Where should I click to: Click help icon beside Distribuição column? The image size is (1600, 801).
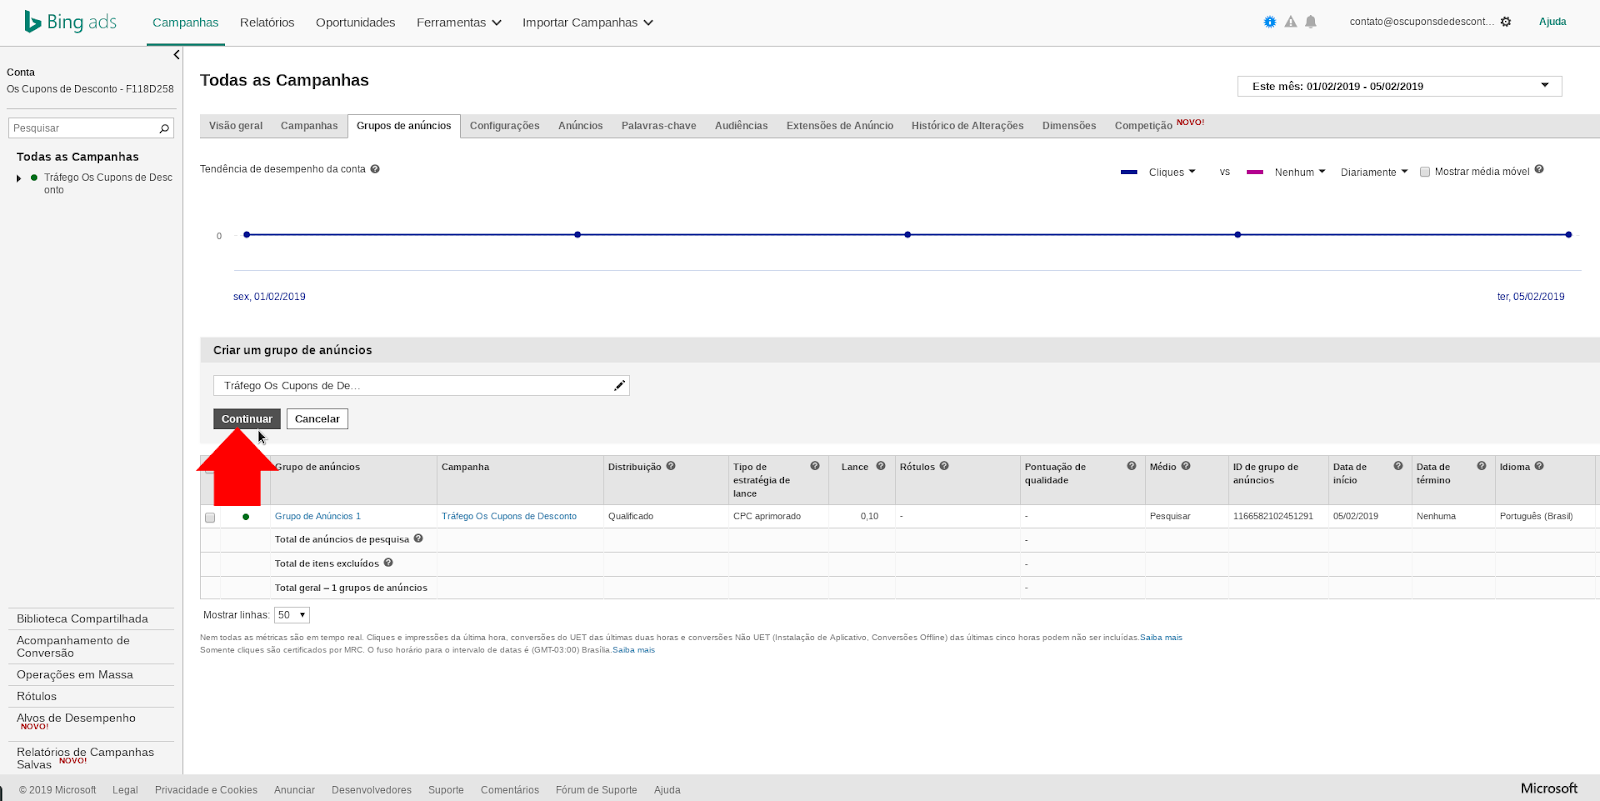671,466
